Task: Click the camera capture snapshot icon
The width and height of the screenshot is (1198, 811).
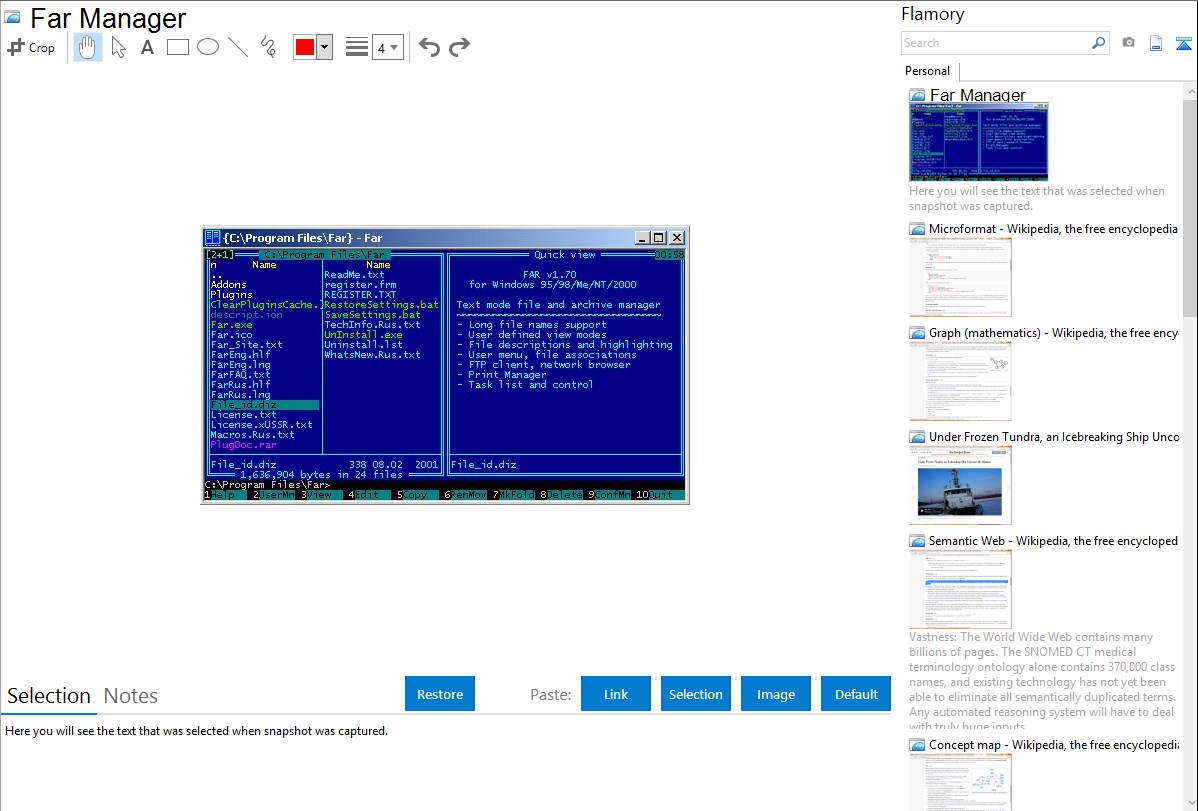Action: coord(1128,43)
